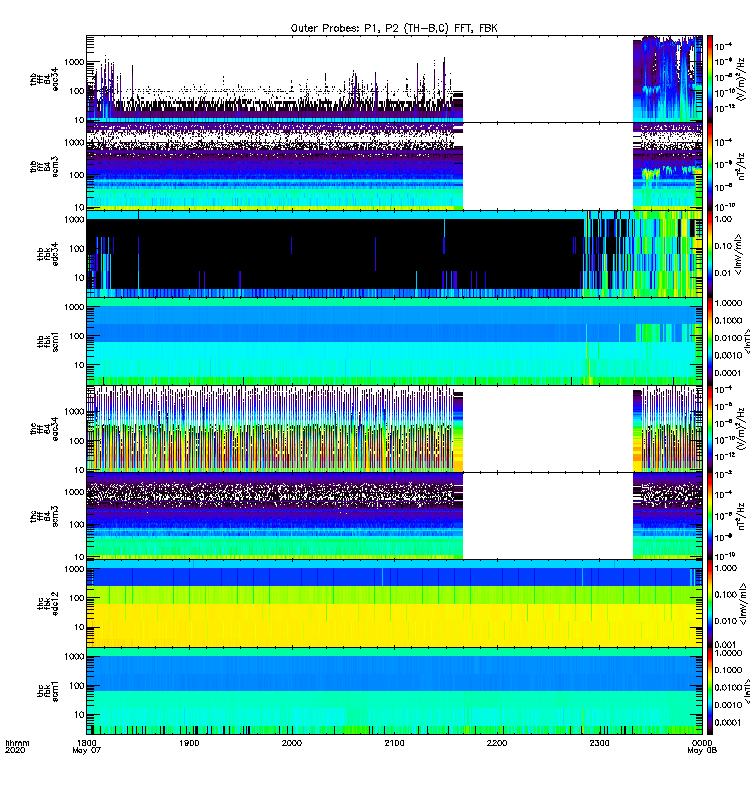Click the color bar of thb fff eac34 panel
750x800 pixels.
point(709,79)
